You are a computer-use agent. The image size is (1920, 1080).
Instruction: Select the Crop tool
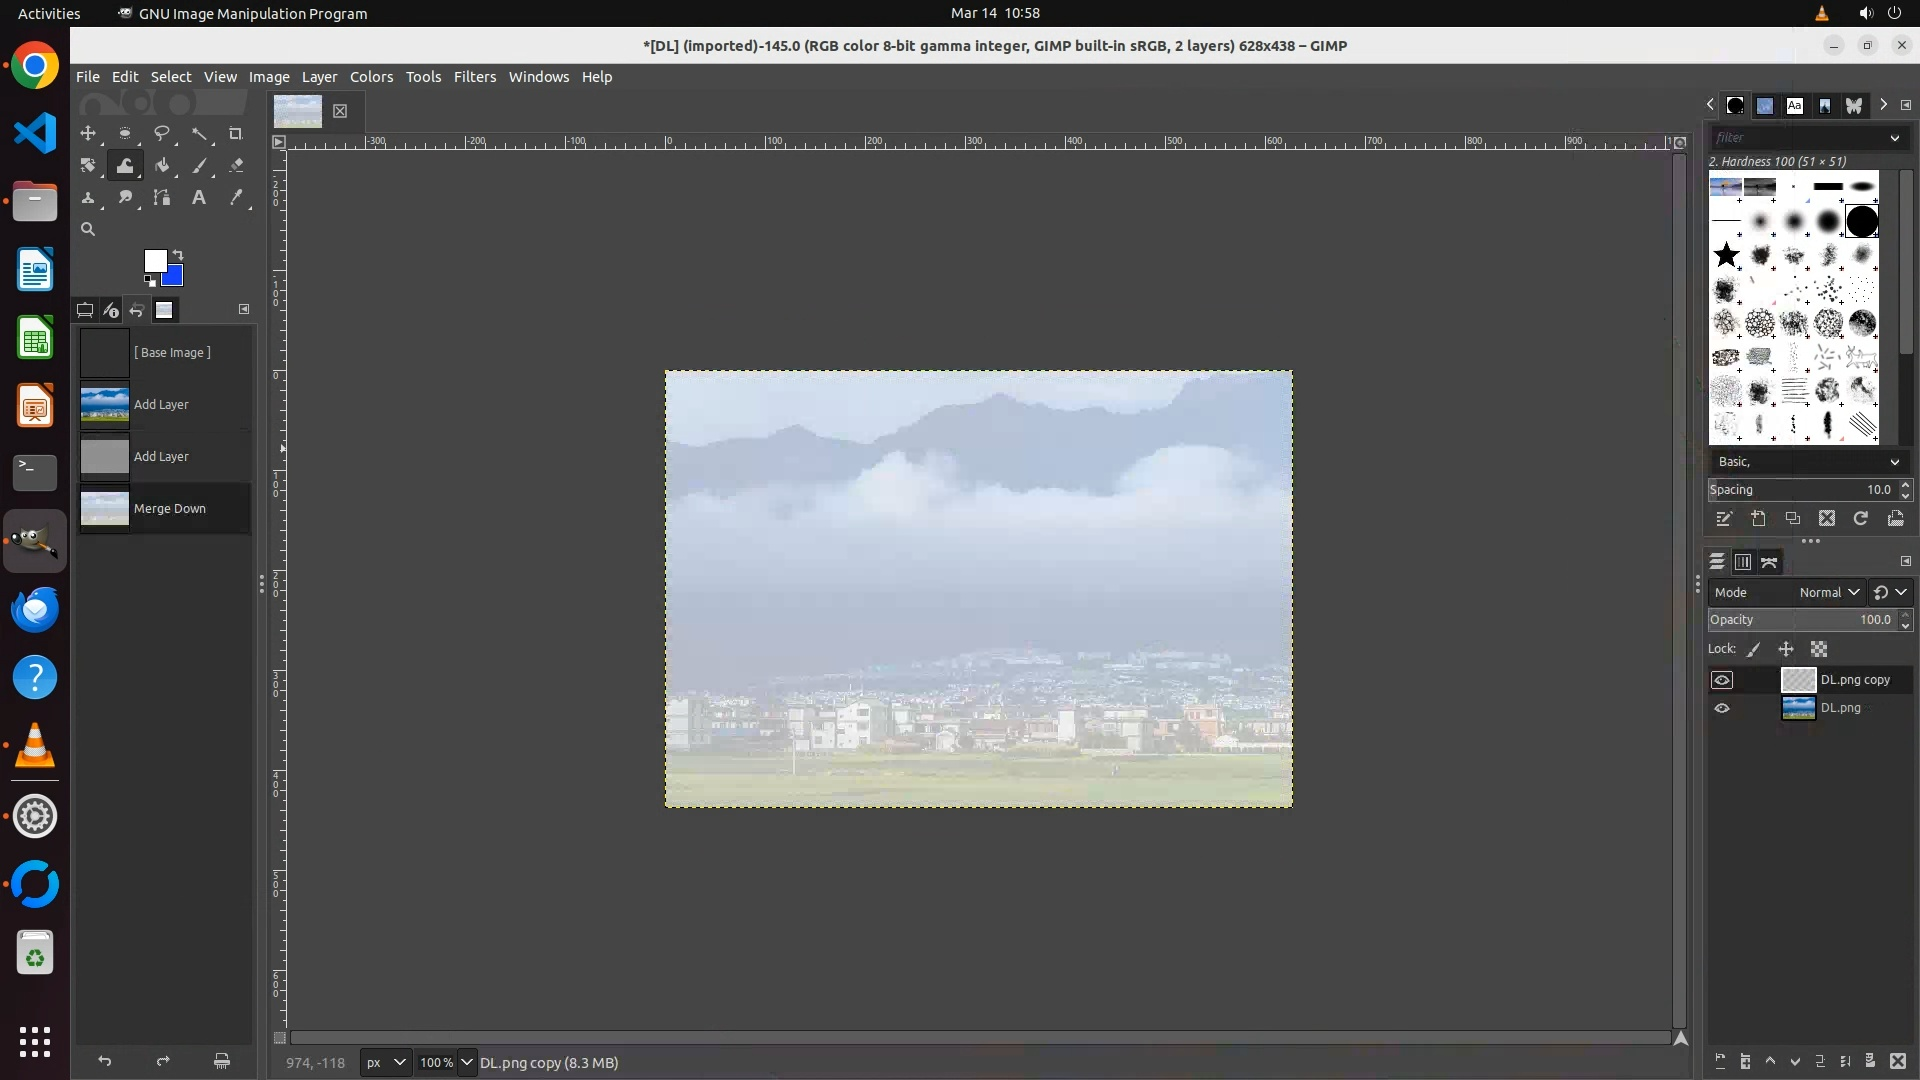click(236, 133)
